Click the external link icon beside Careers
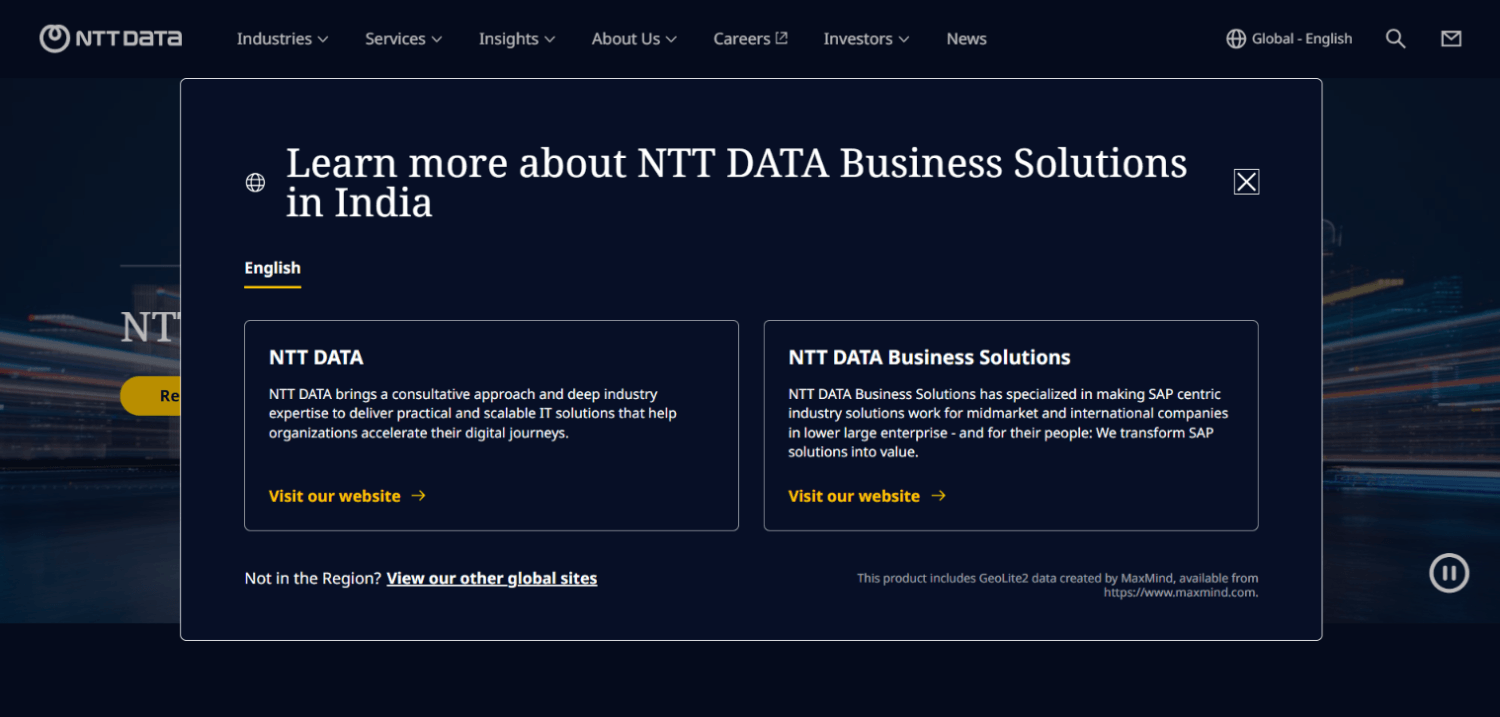Screen dimensions: 1500x717 pyautogui.click(x=782, y=38)
